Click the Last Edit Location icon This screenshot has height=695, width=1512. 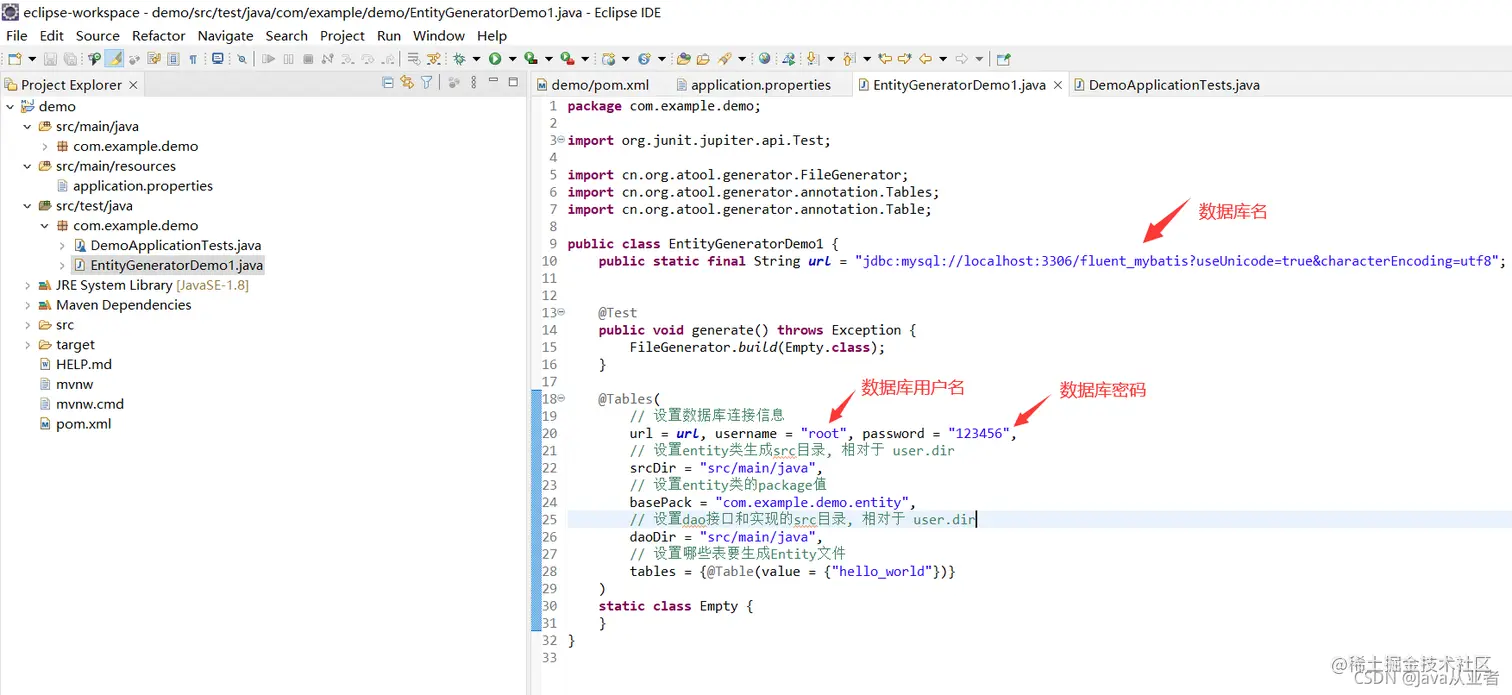[x=885, y=59]
